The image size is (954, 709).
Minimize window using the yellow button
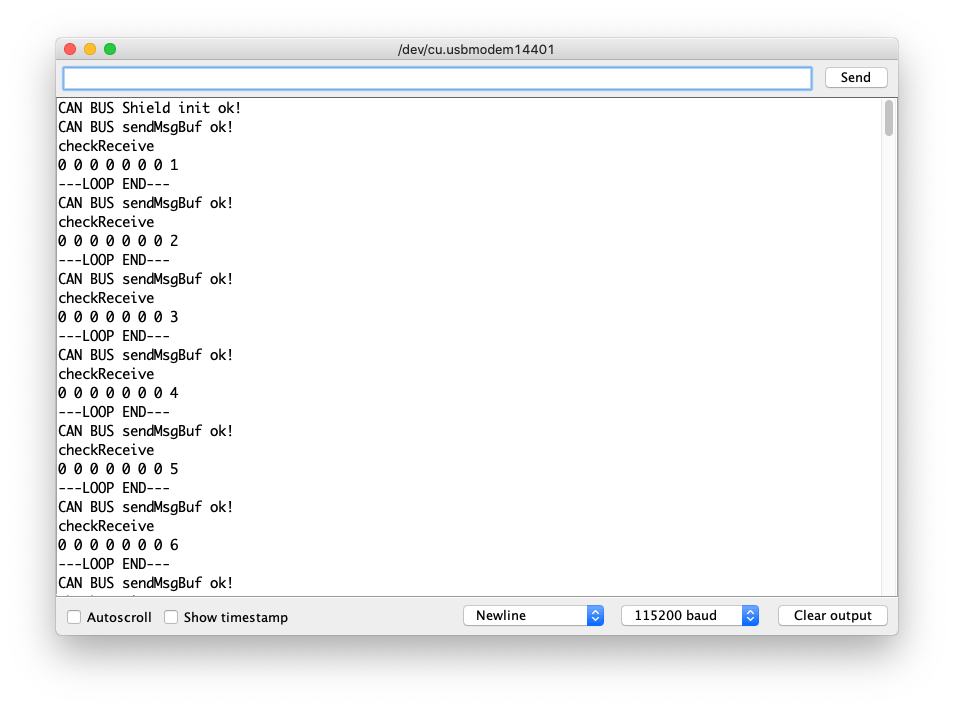point(90,49)
